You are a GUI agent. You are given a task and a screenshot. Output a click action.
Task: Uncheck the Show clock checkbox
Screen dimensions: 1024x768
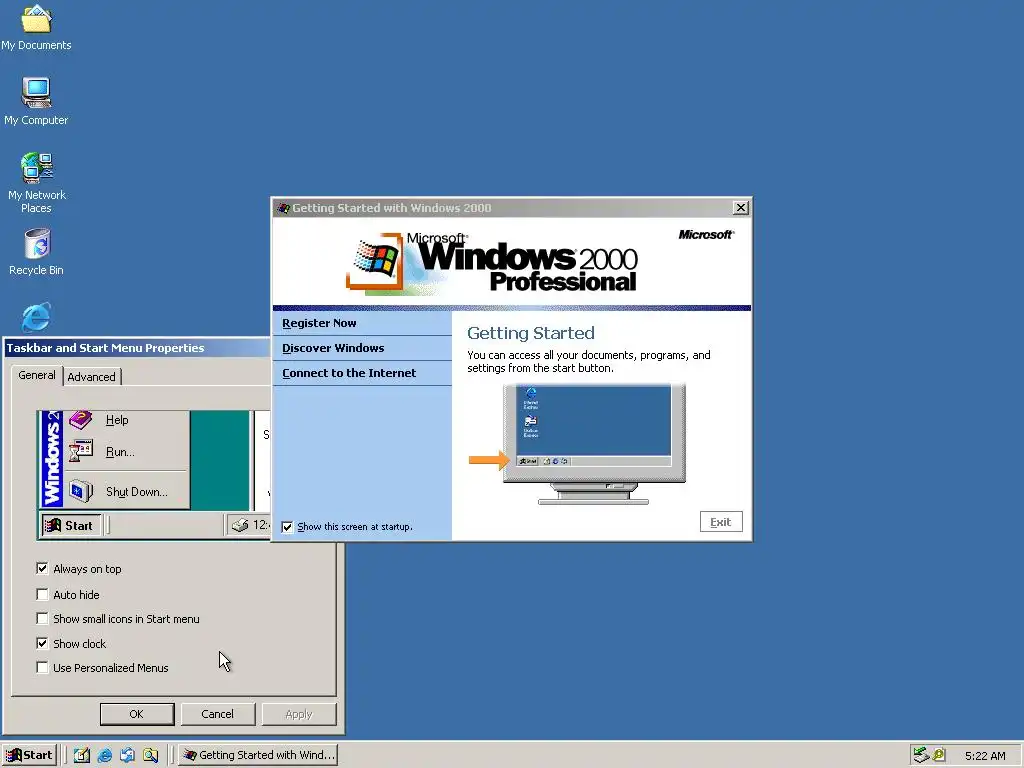[42, 643]
